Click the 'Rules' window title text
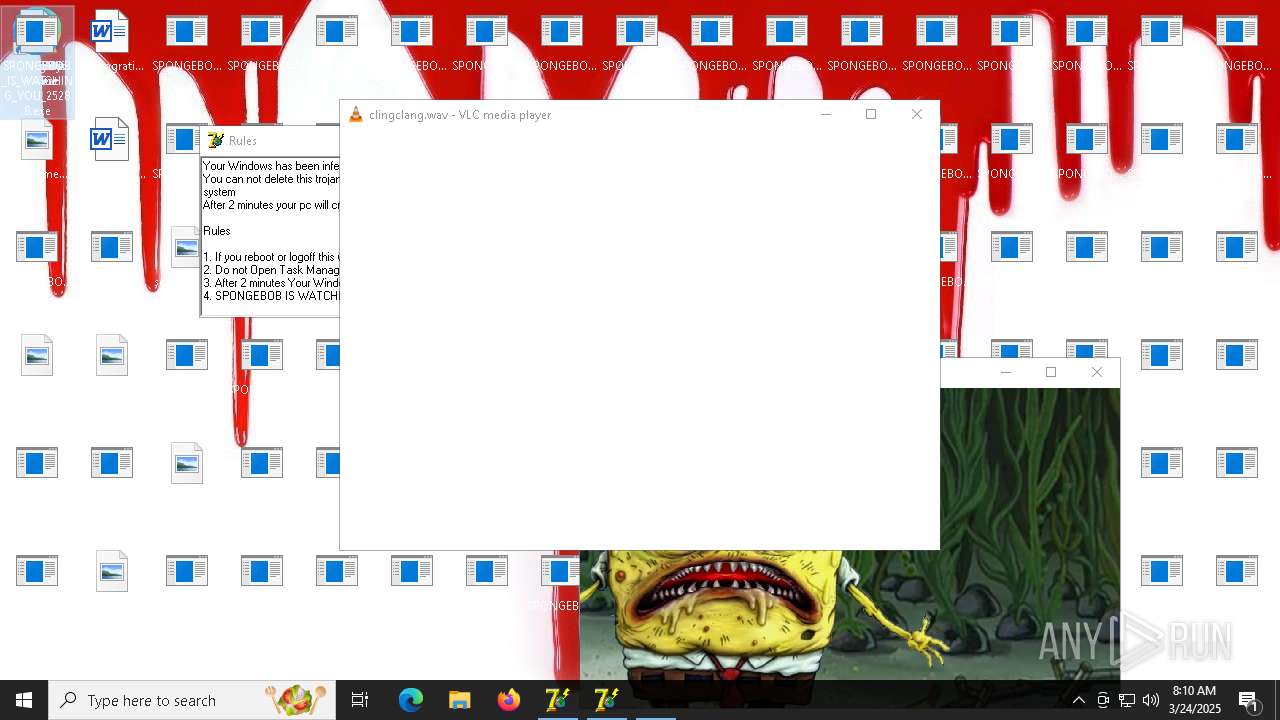Viewport: 1280px width, 720px height. [x=243, y=141]
